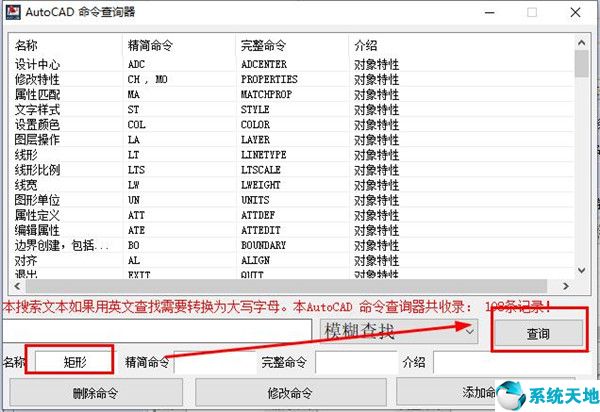
Task: Click the UNITS full command cell
Action: [x=255, y=200]
